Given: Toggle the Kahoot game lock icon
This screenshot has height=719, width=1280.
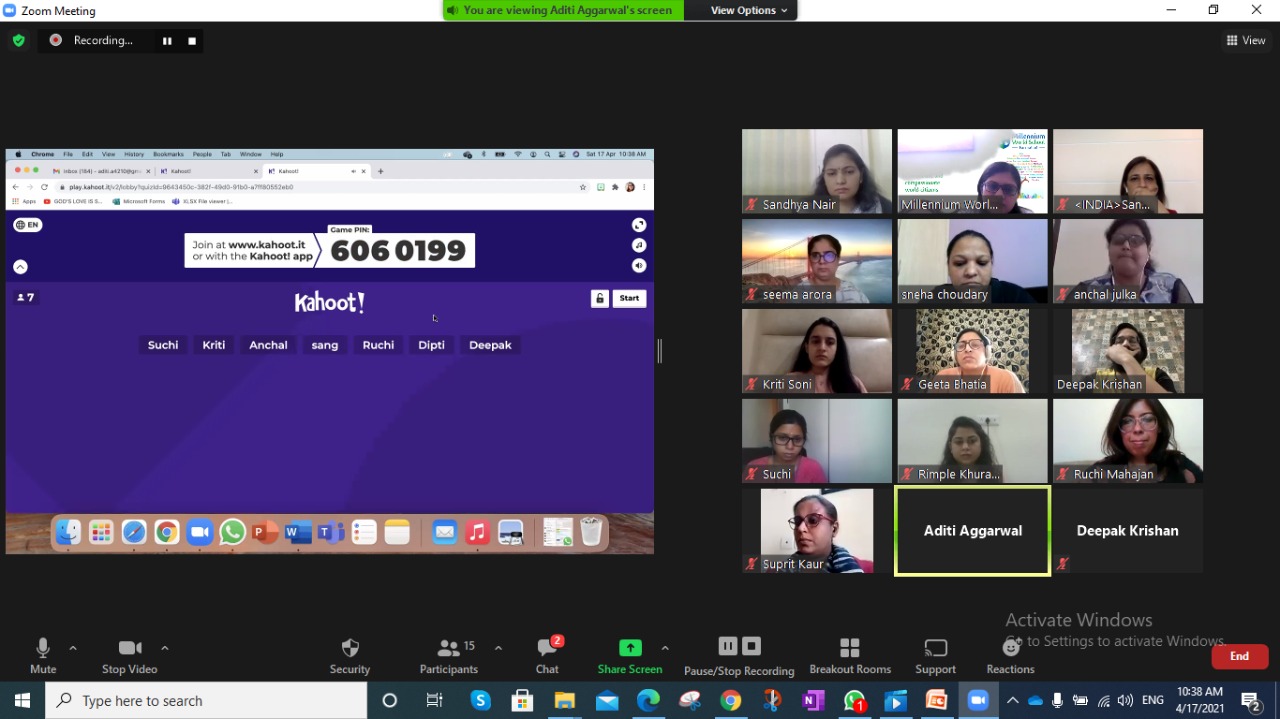Looking at the screenshot, I should [599, 298].
